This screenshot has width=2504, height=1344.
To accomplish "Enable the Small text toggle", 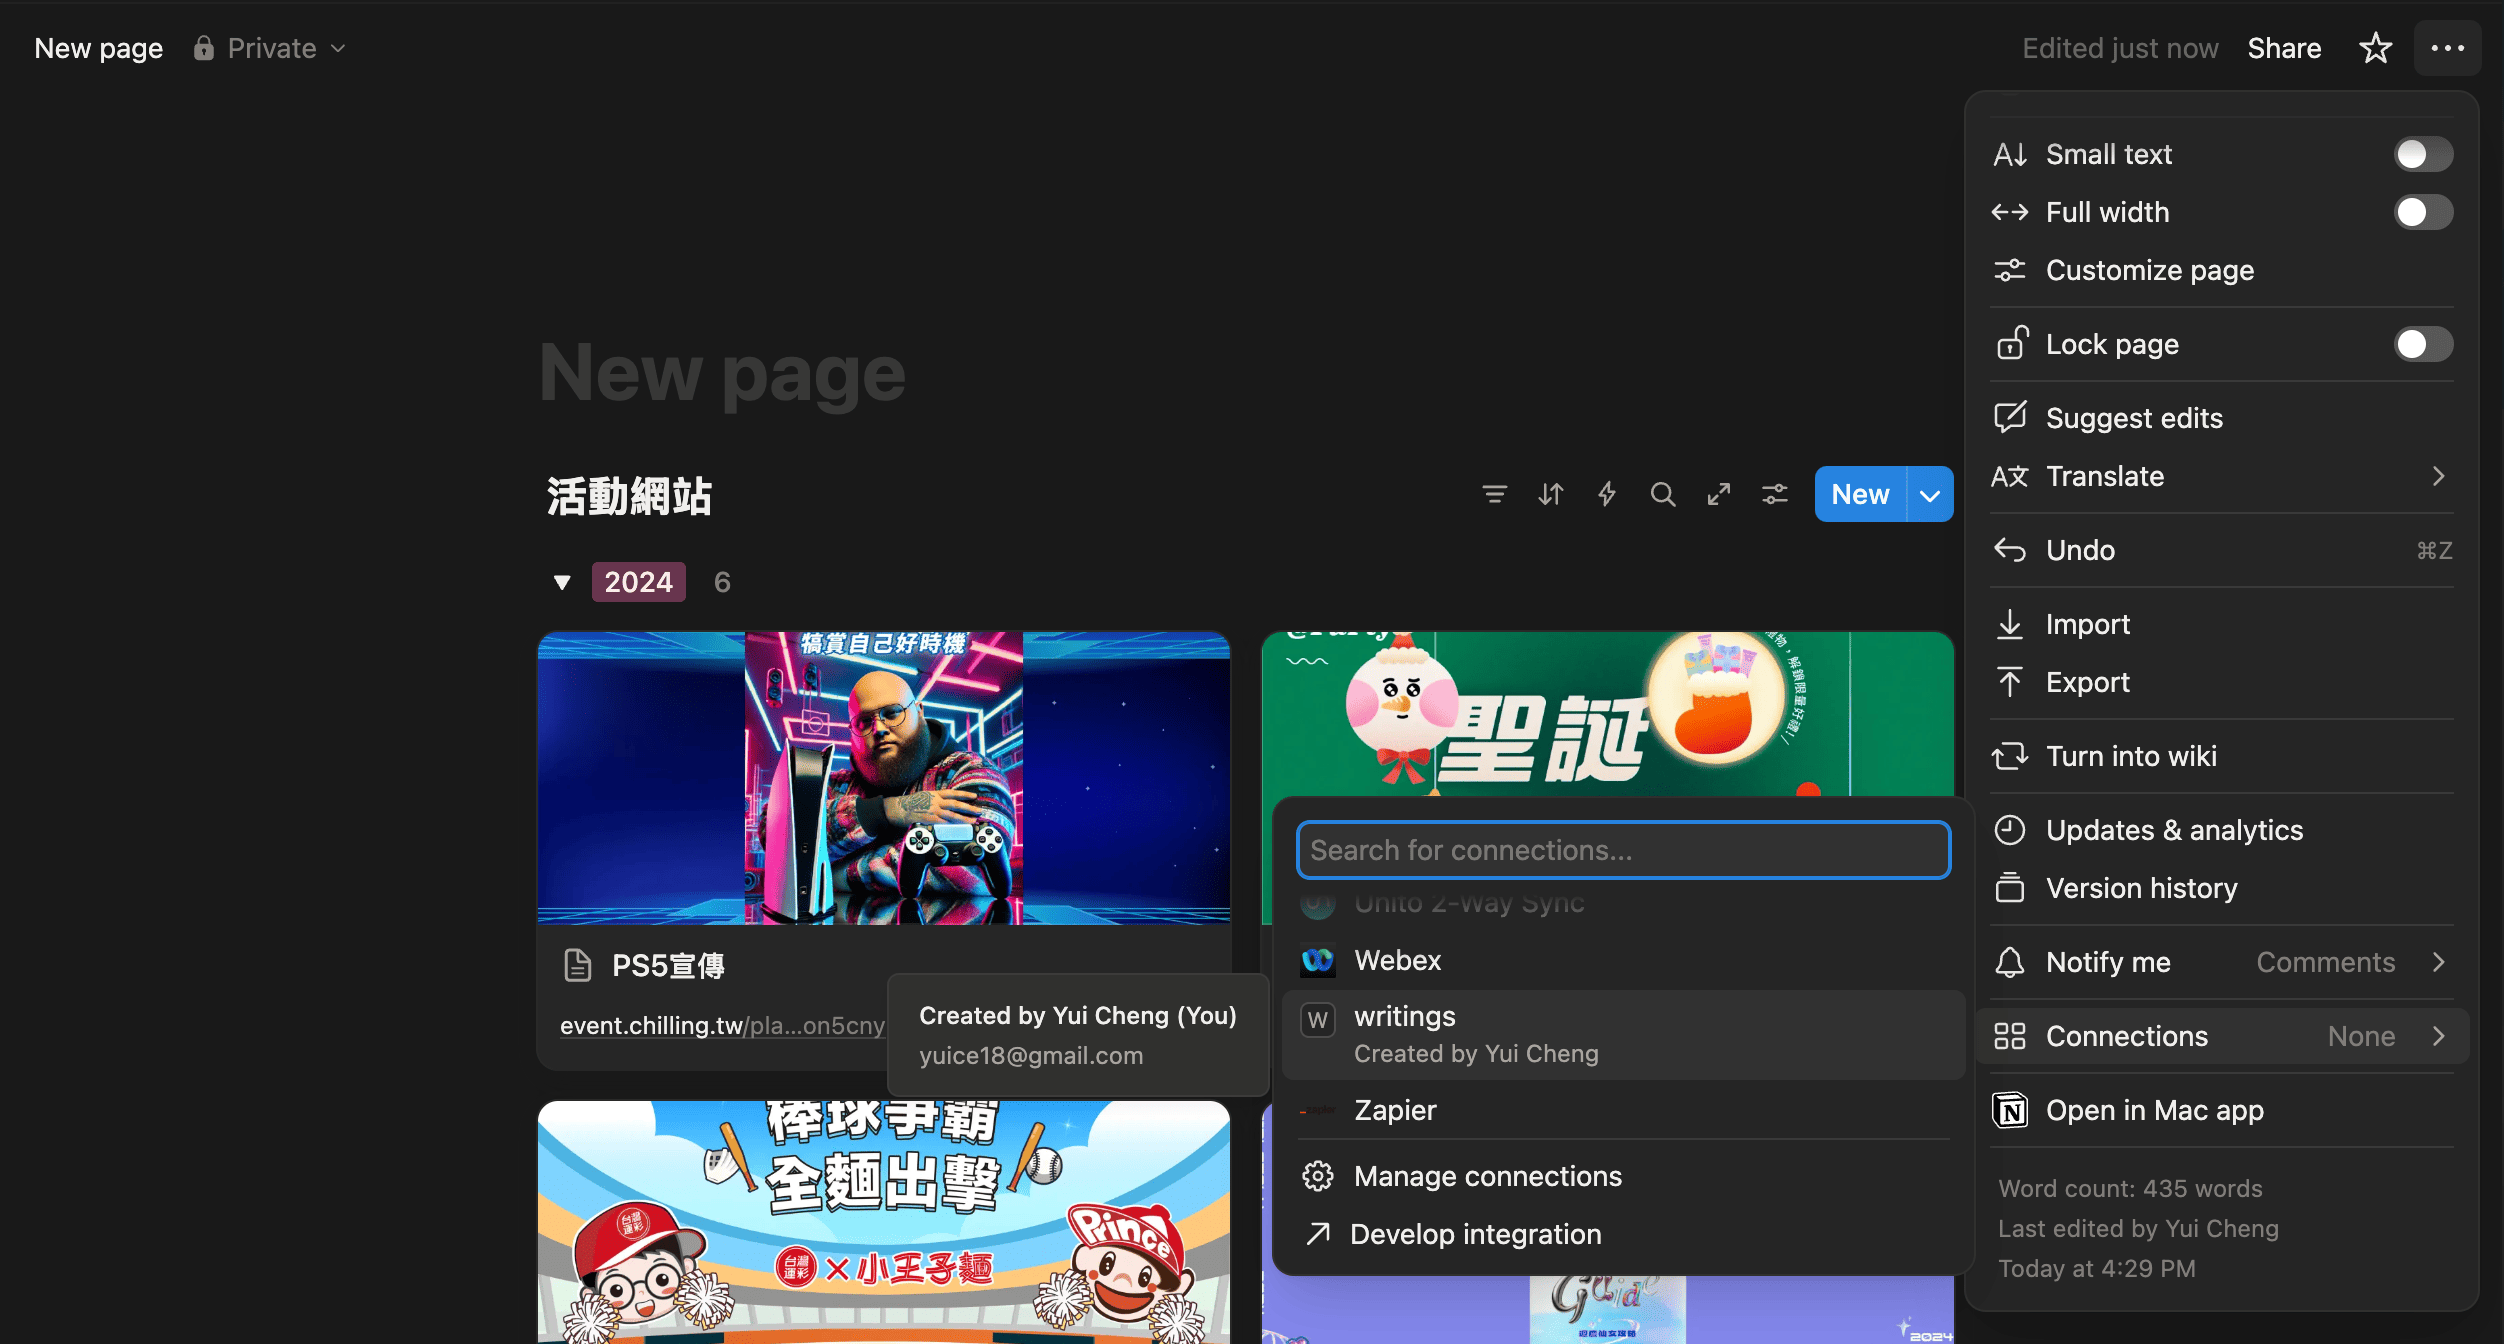I will click(x=2422, y=154).
